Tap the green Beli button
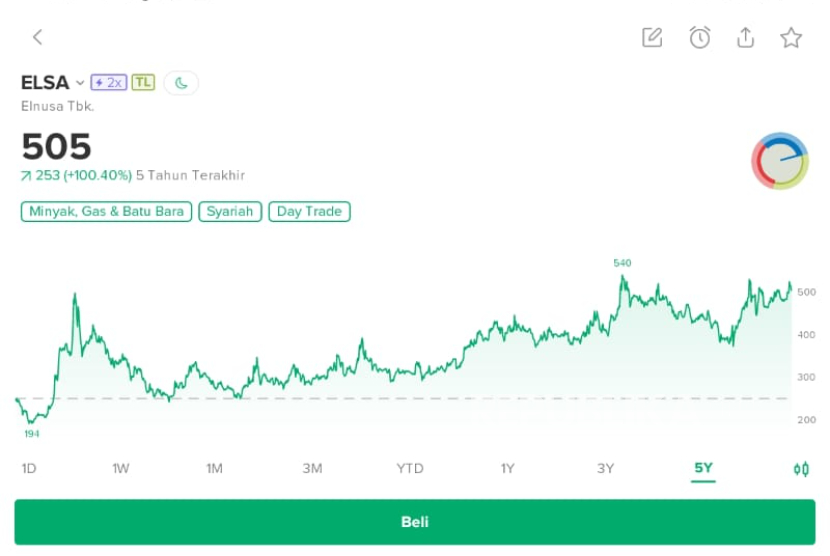 point(414,522)
